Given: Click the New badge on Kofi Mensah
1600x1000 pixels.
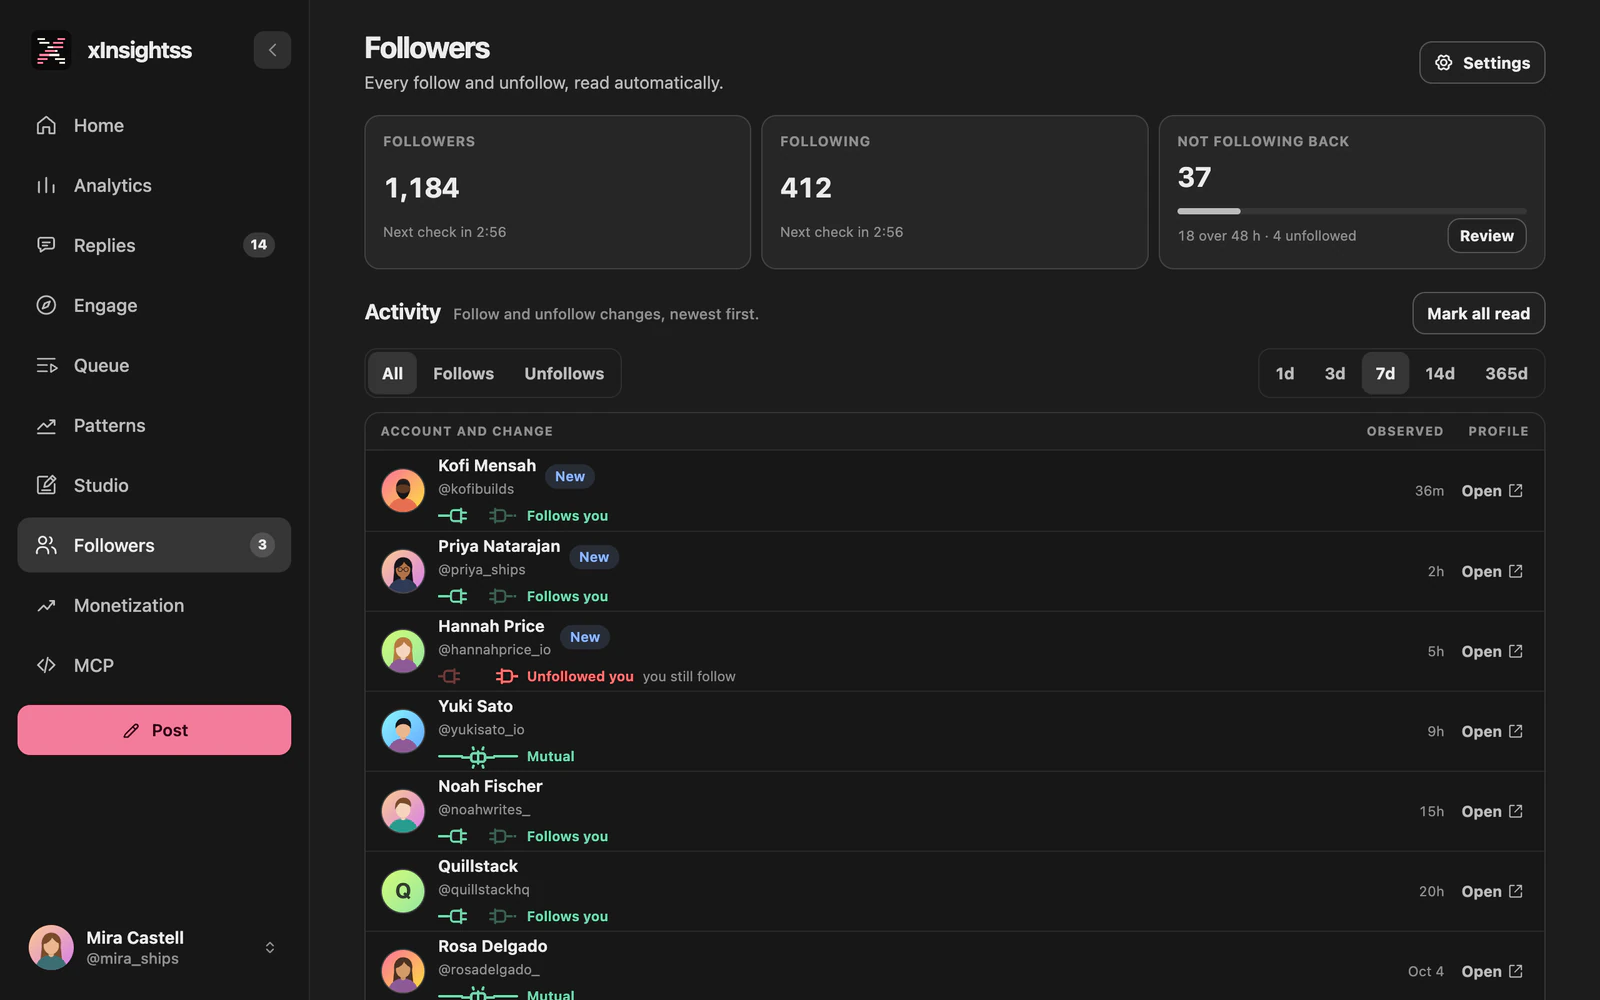Looking at the screenshot, I should 570,476.
